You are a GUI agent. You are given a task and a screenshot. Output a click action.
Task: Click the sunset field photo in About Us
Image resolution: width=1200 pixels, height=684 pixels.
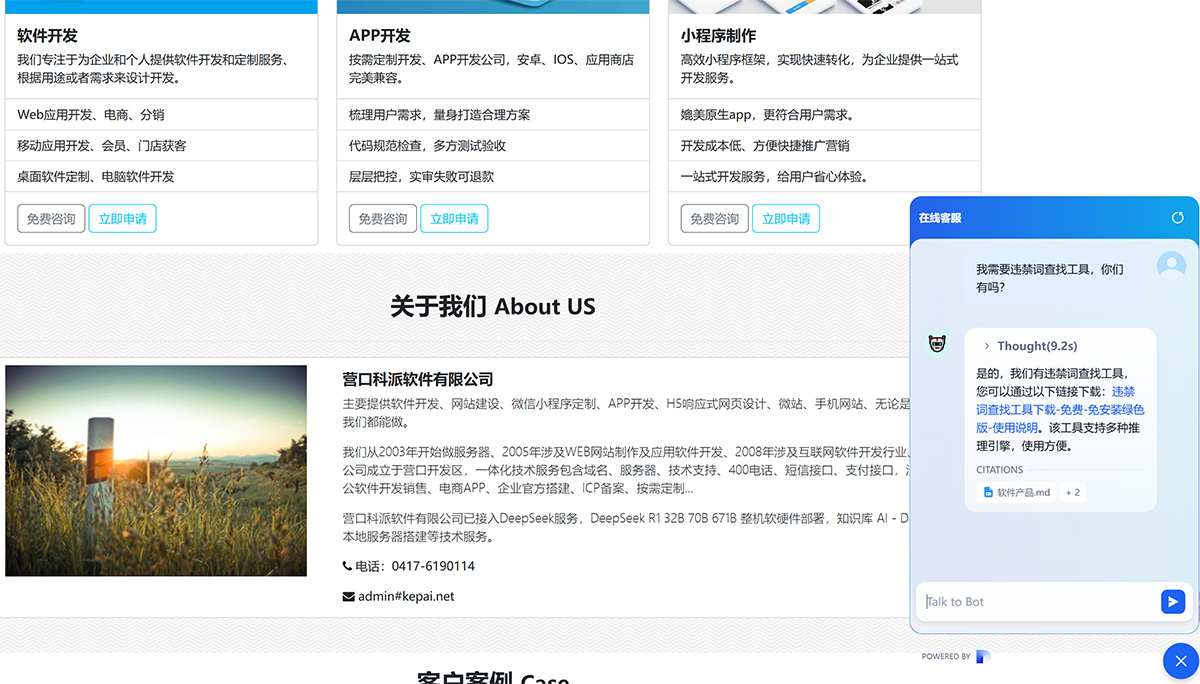[x=156, y=471]
